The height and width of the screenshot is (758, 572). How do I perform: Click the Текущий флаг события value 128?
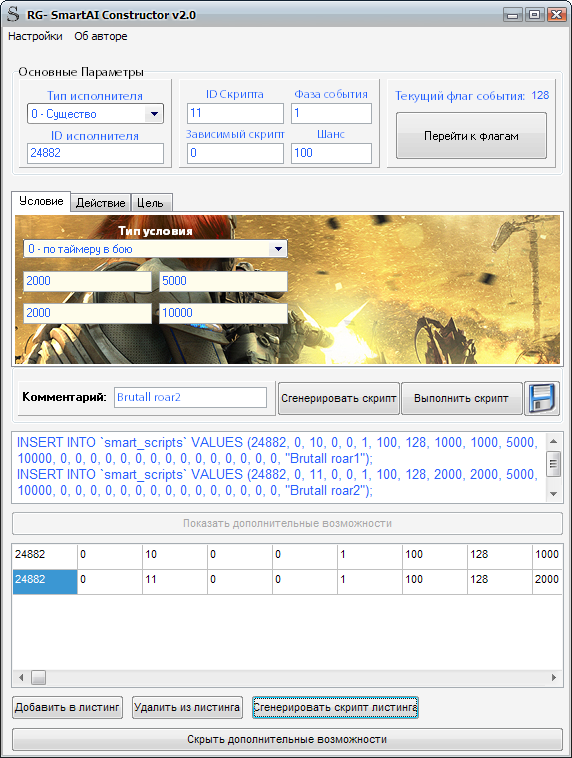540,95
